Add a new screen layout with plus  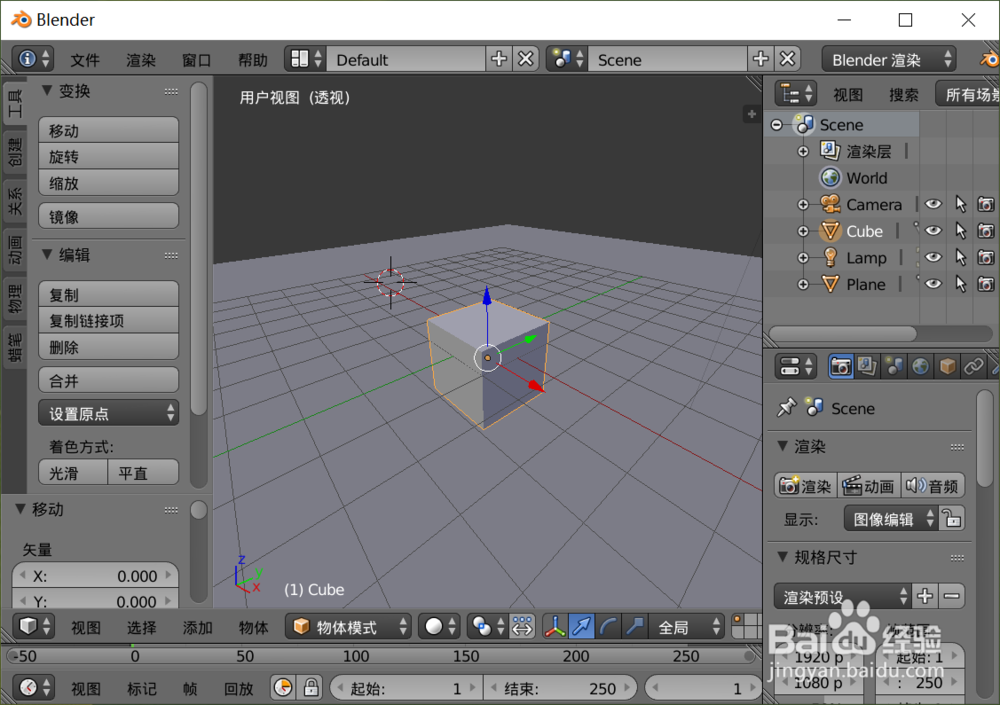point(499,59)
